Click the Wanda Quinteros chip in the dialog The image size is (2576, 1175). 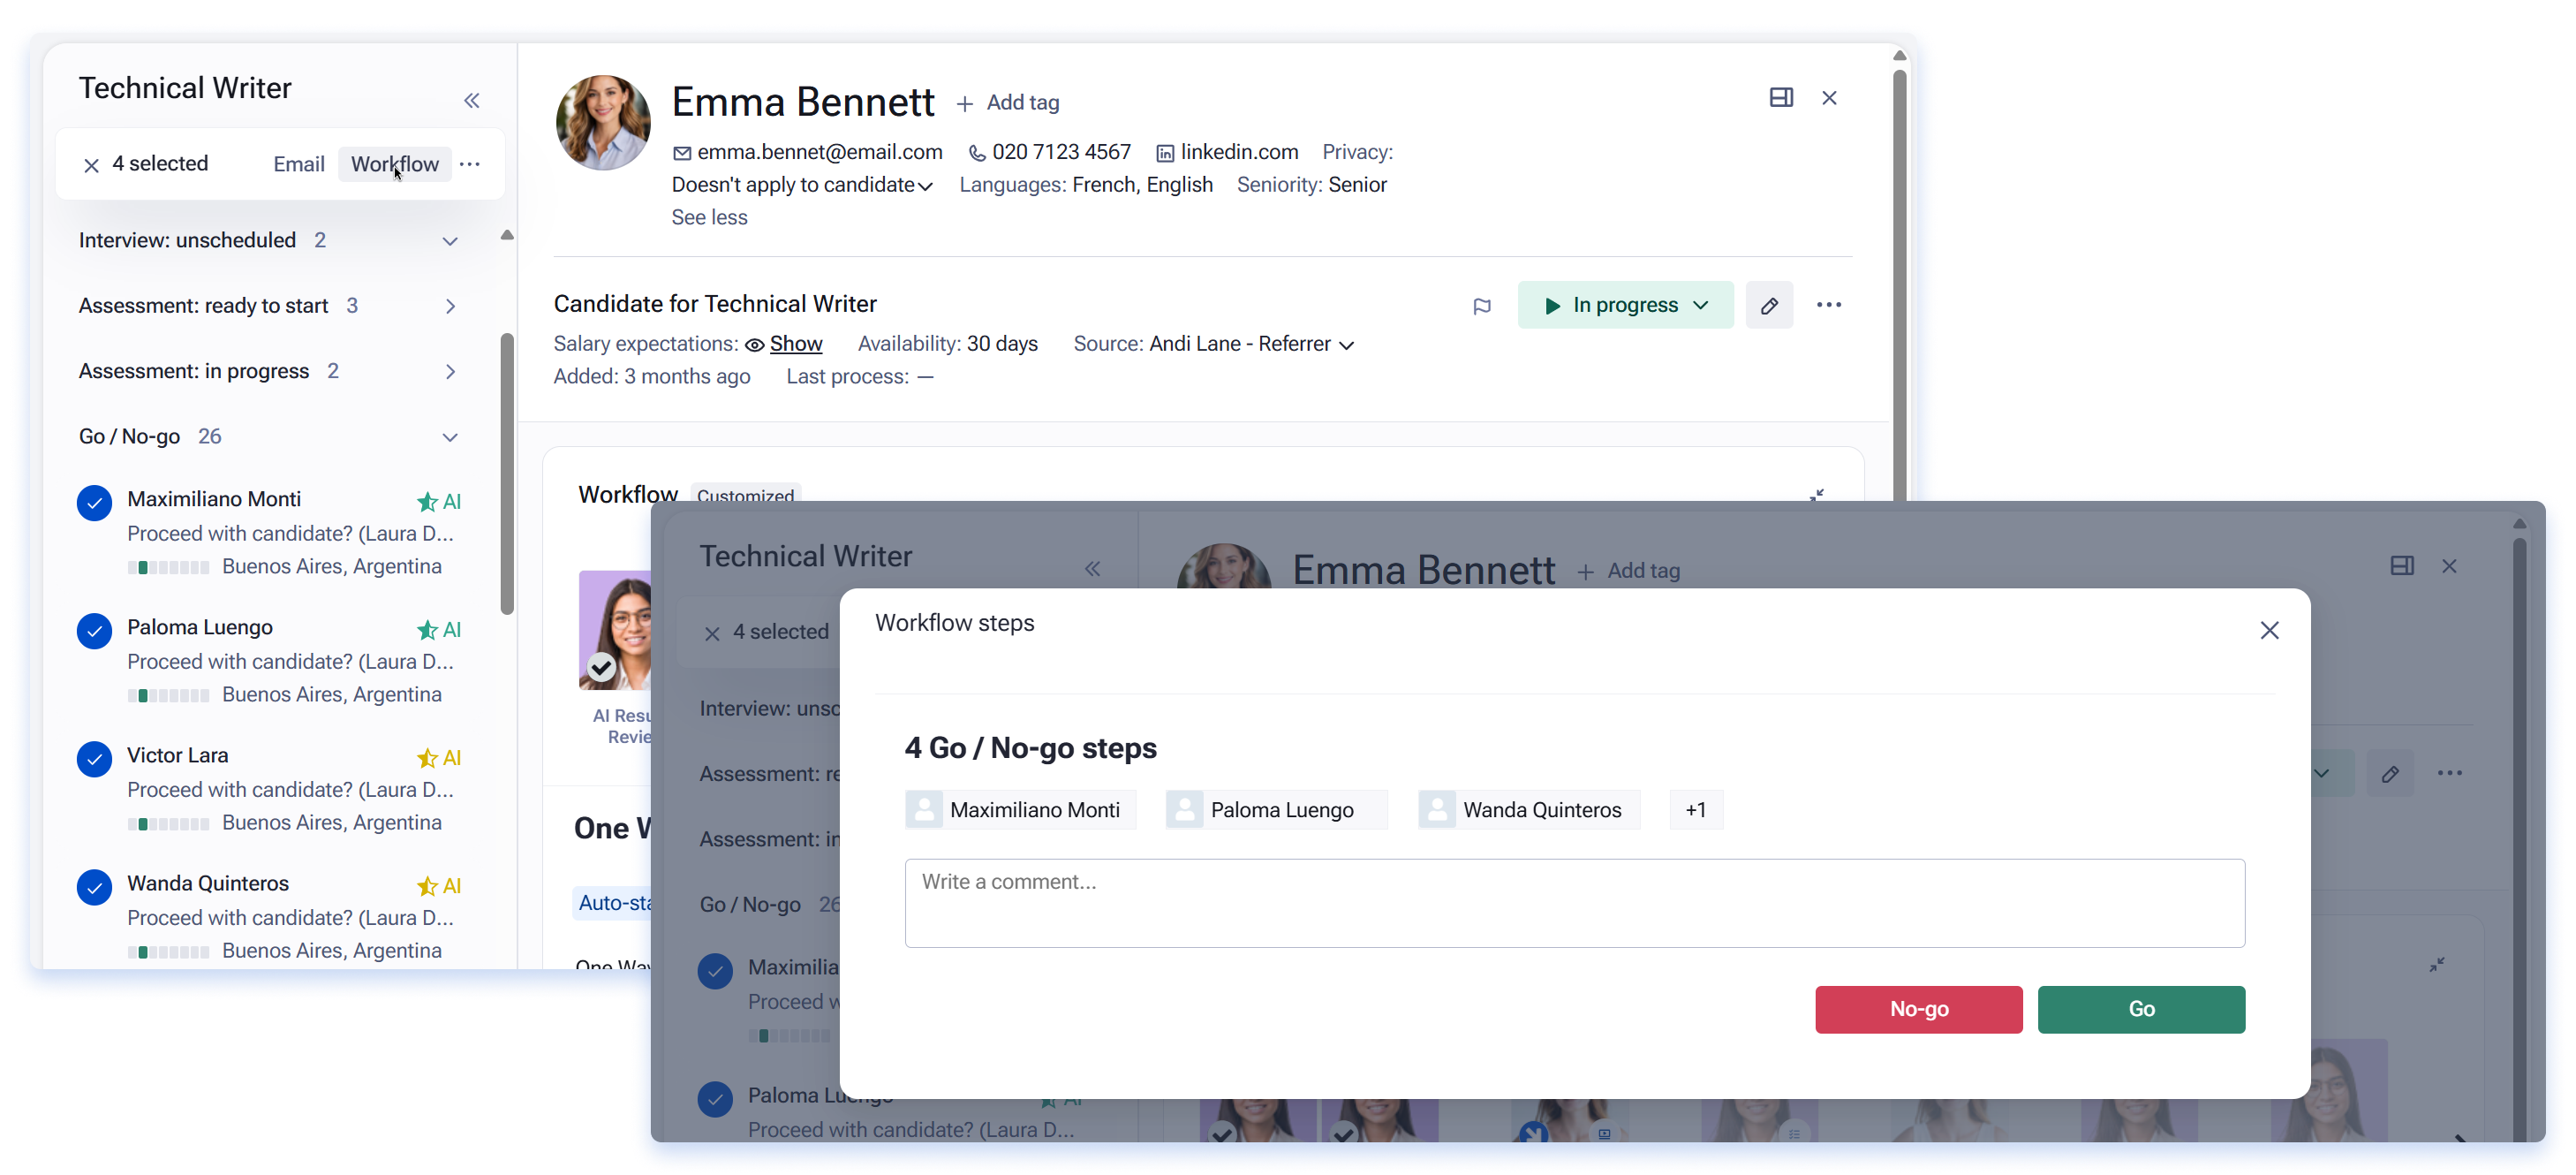tap(1529, 809)
